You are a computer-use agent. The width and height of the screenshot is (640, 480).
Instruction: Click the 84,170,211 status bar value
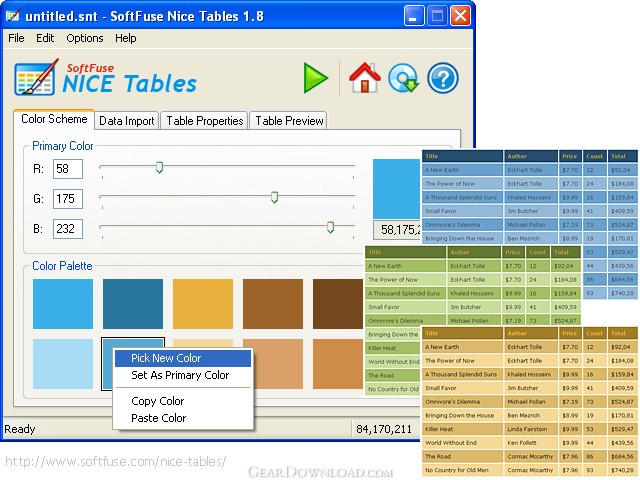click(384, 429)
